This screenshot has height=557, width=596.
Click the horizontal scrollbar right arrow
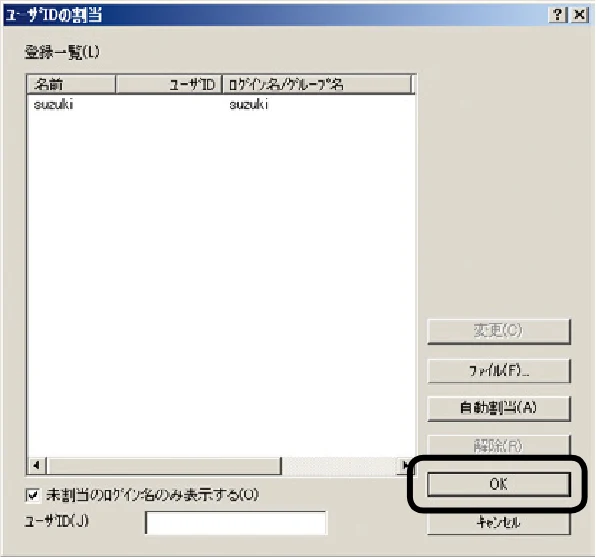point(406,466)
